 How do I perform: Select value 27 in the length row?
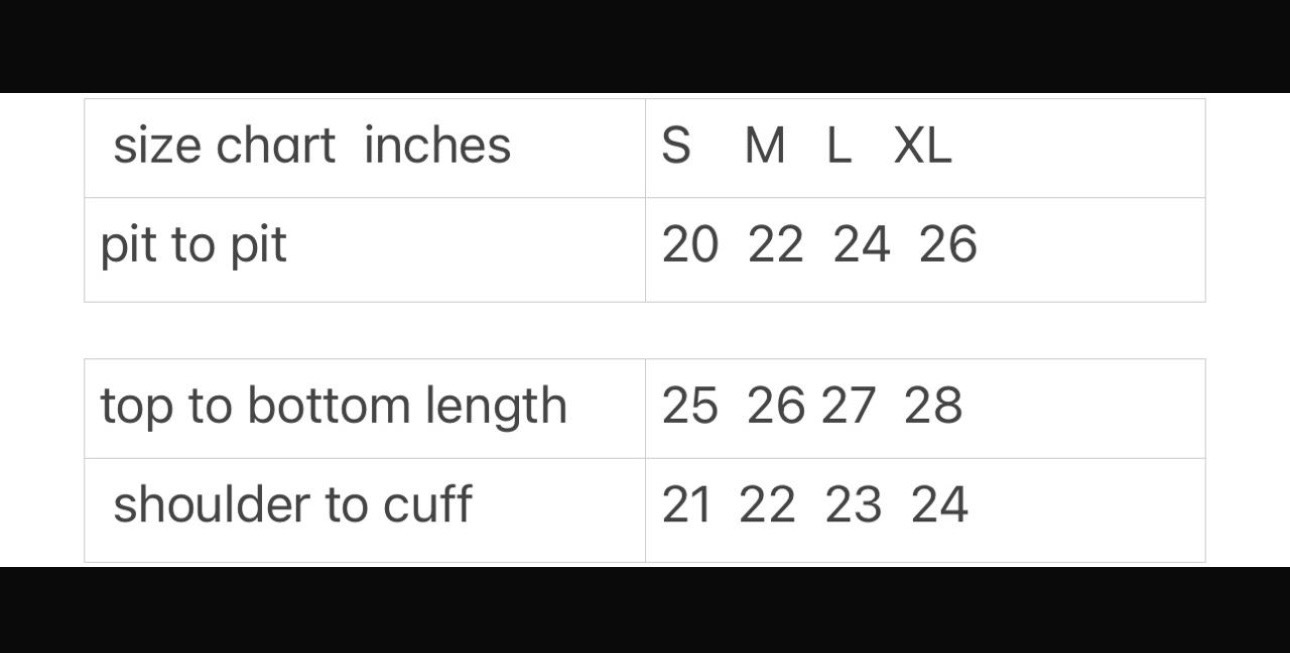(848, 405)
